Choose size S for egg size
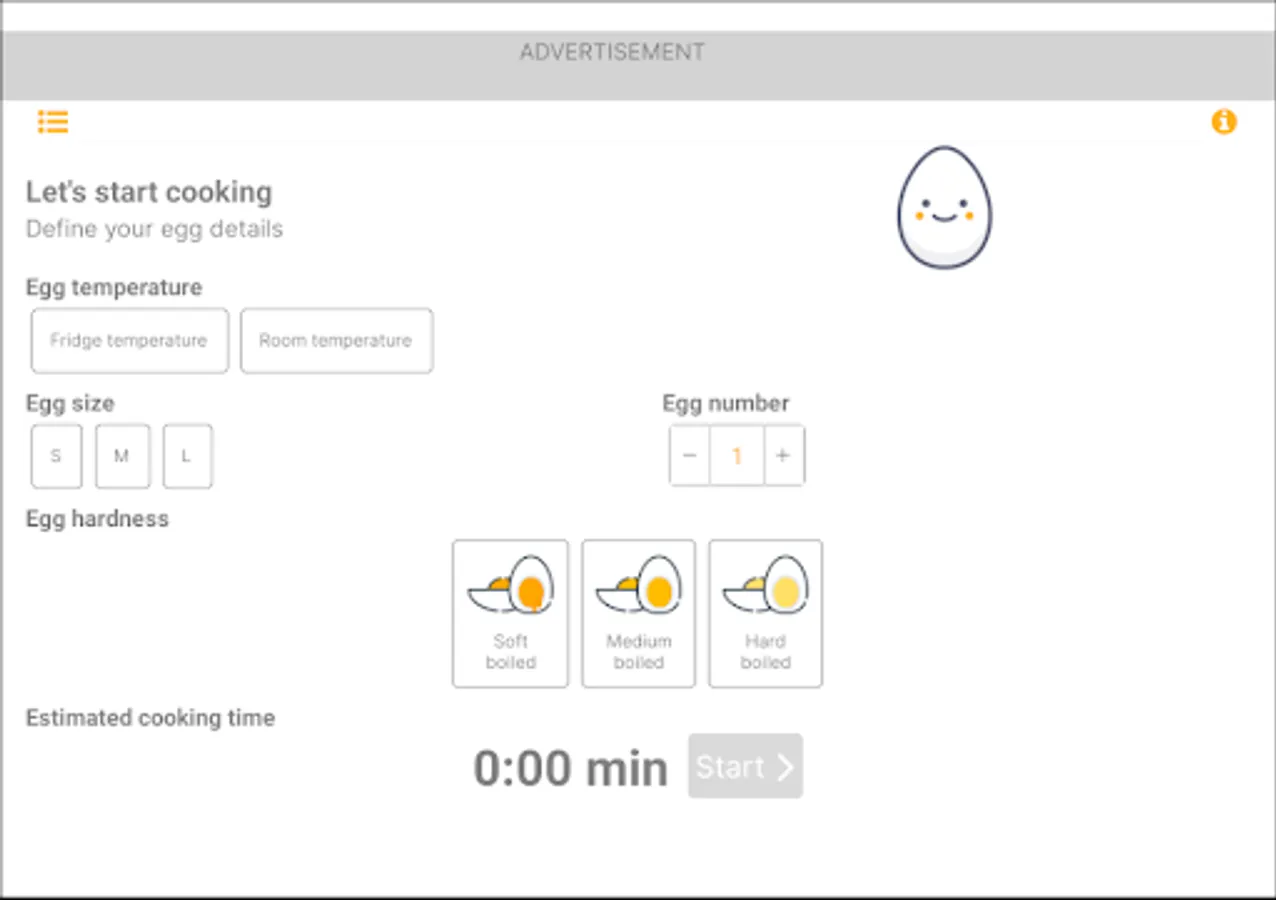The image size is (1276, 900). pyautogui.click(x=55, y=456)
